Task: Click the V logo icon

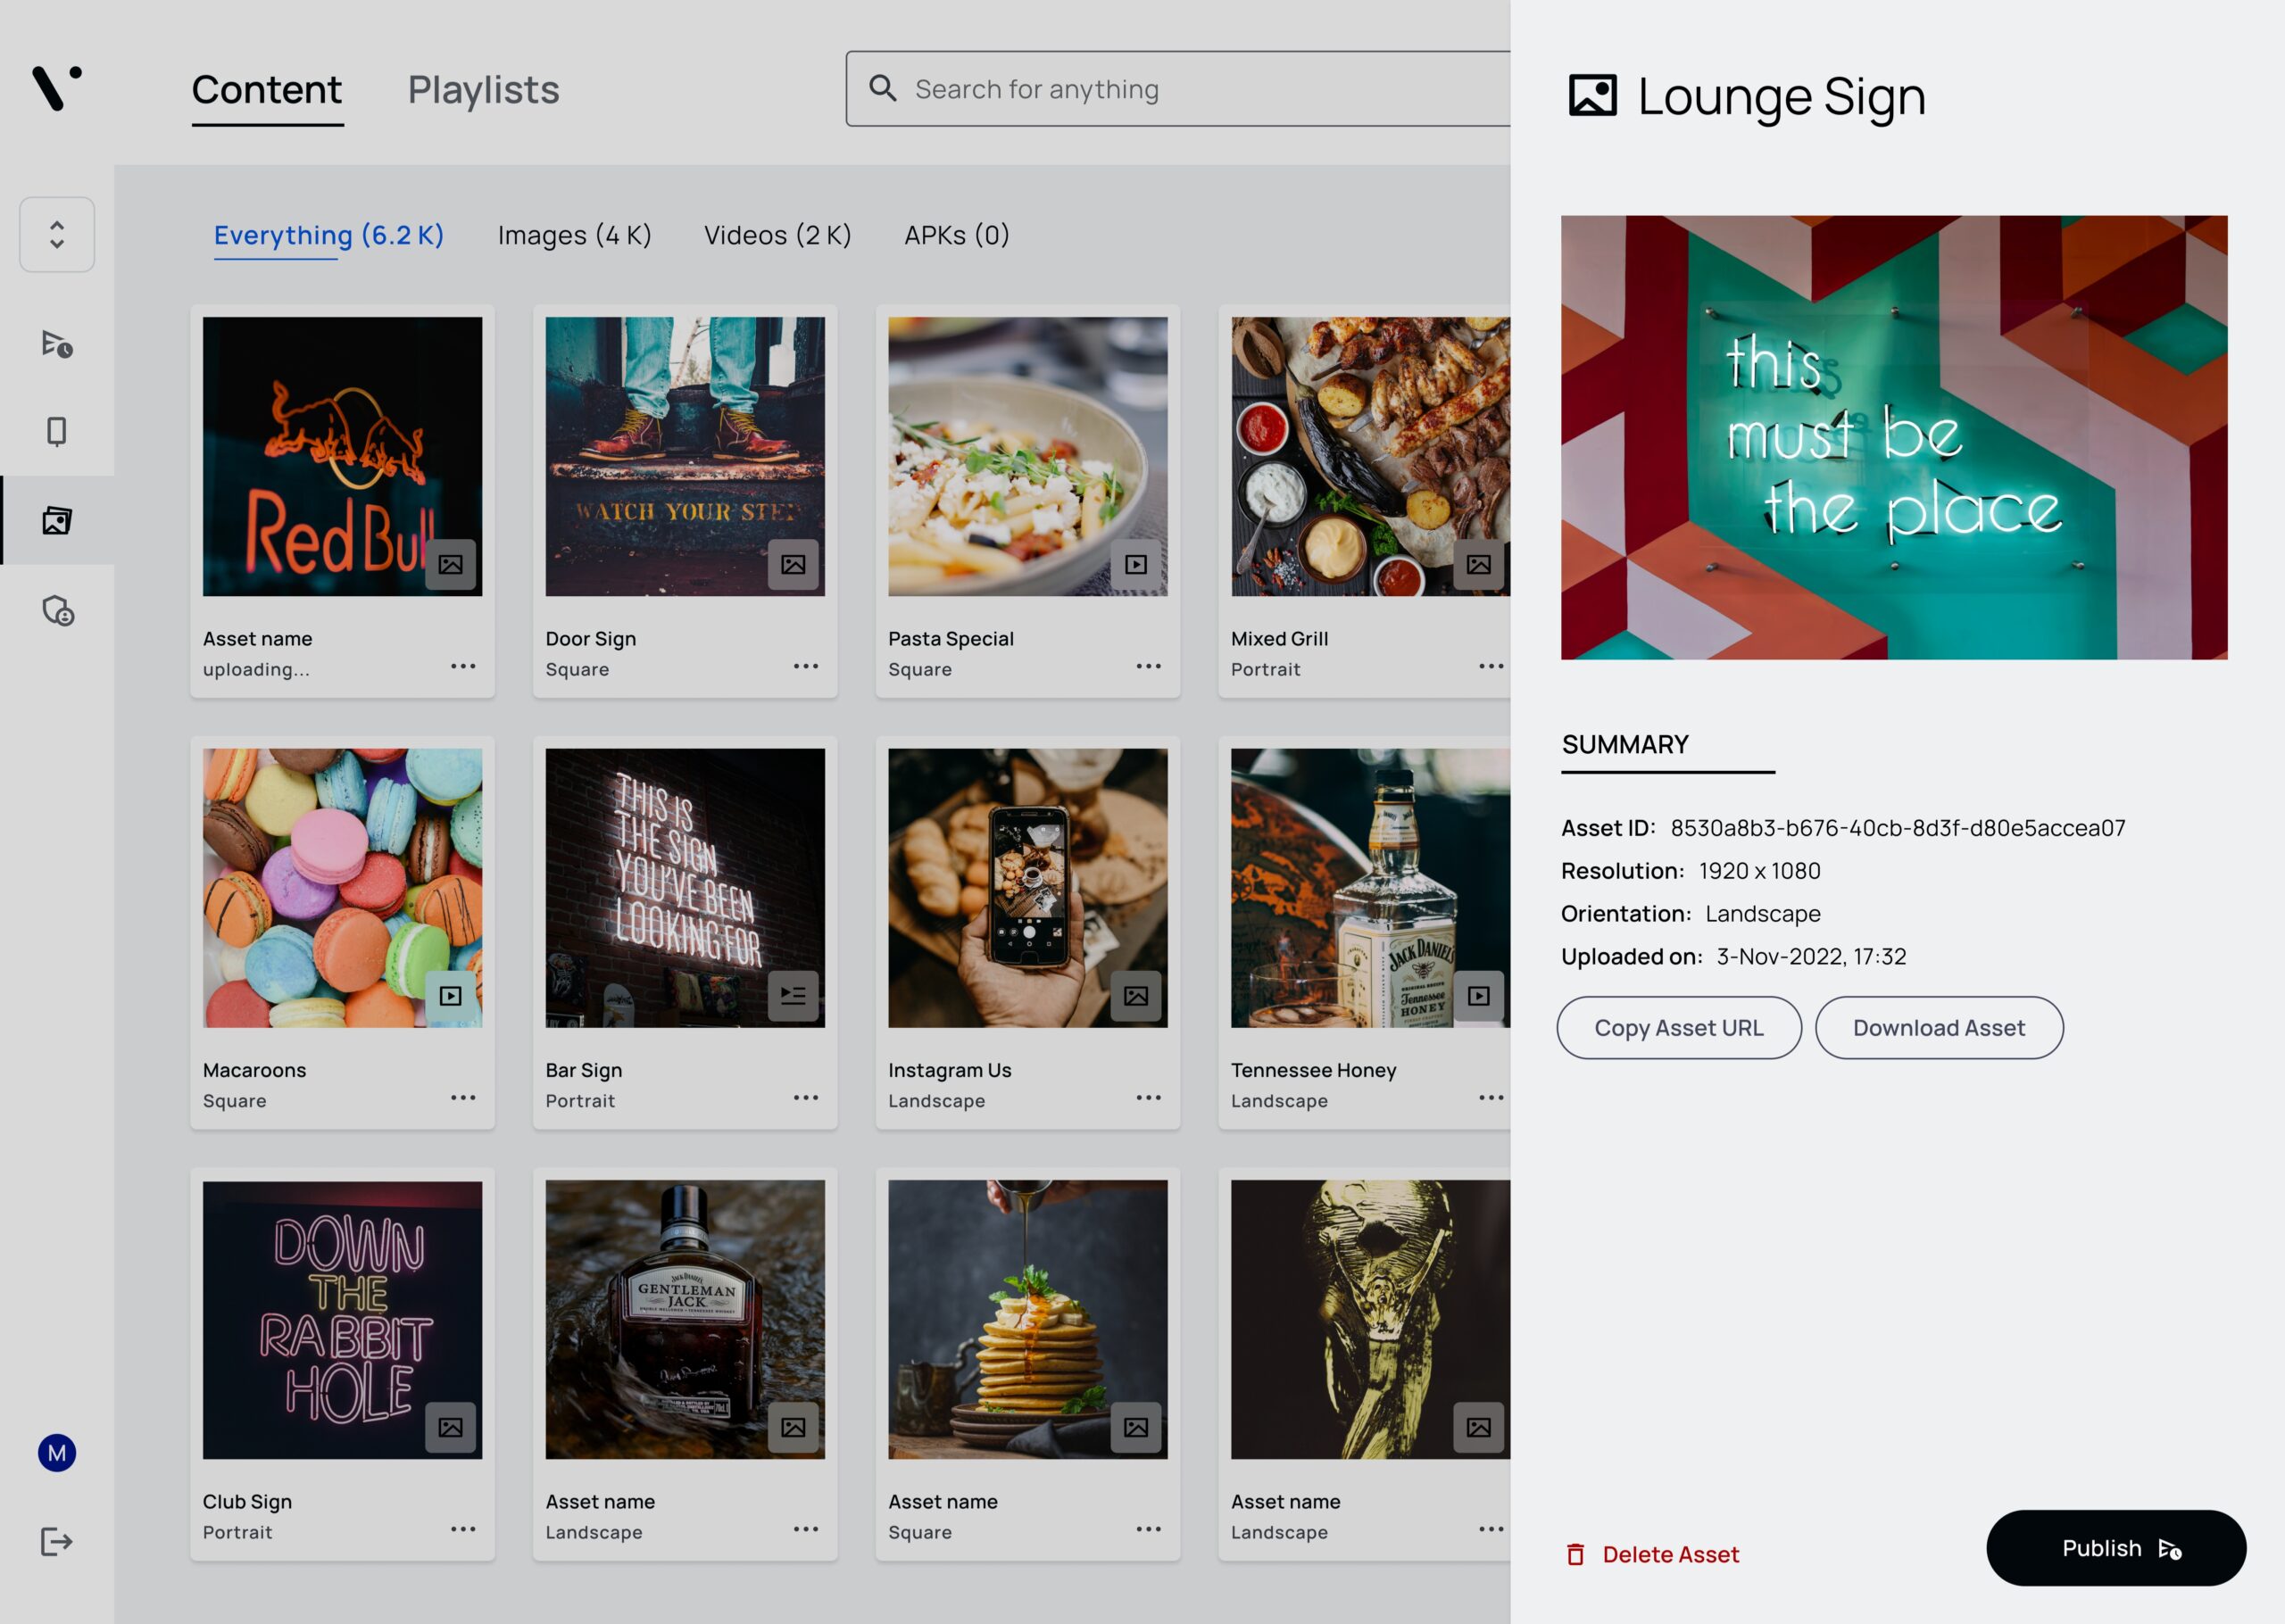Action: [57, 88]
